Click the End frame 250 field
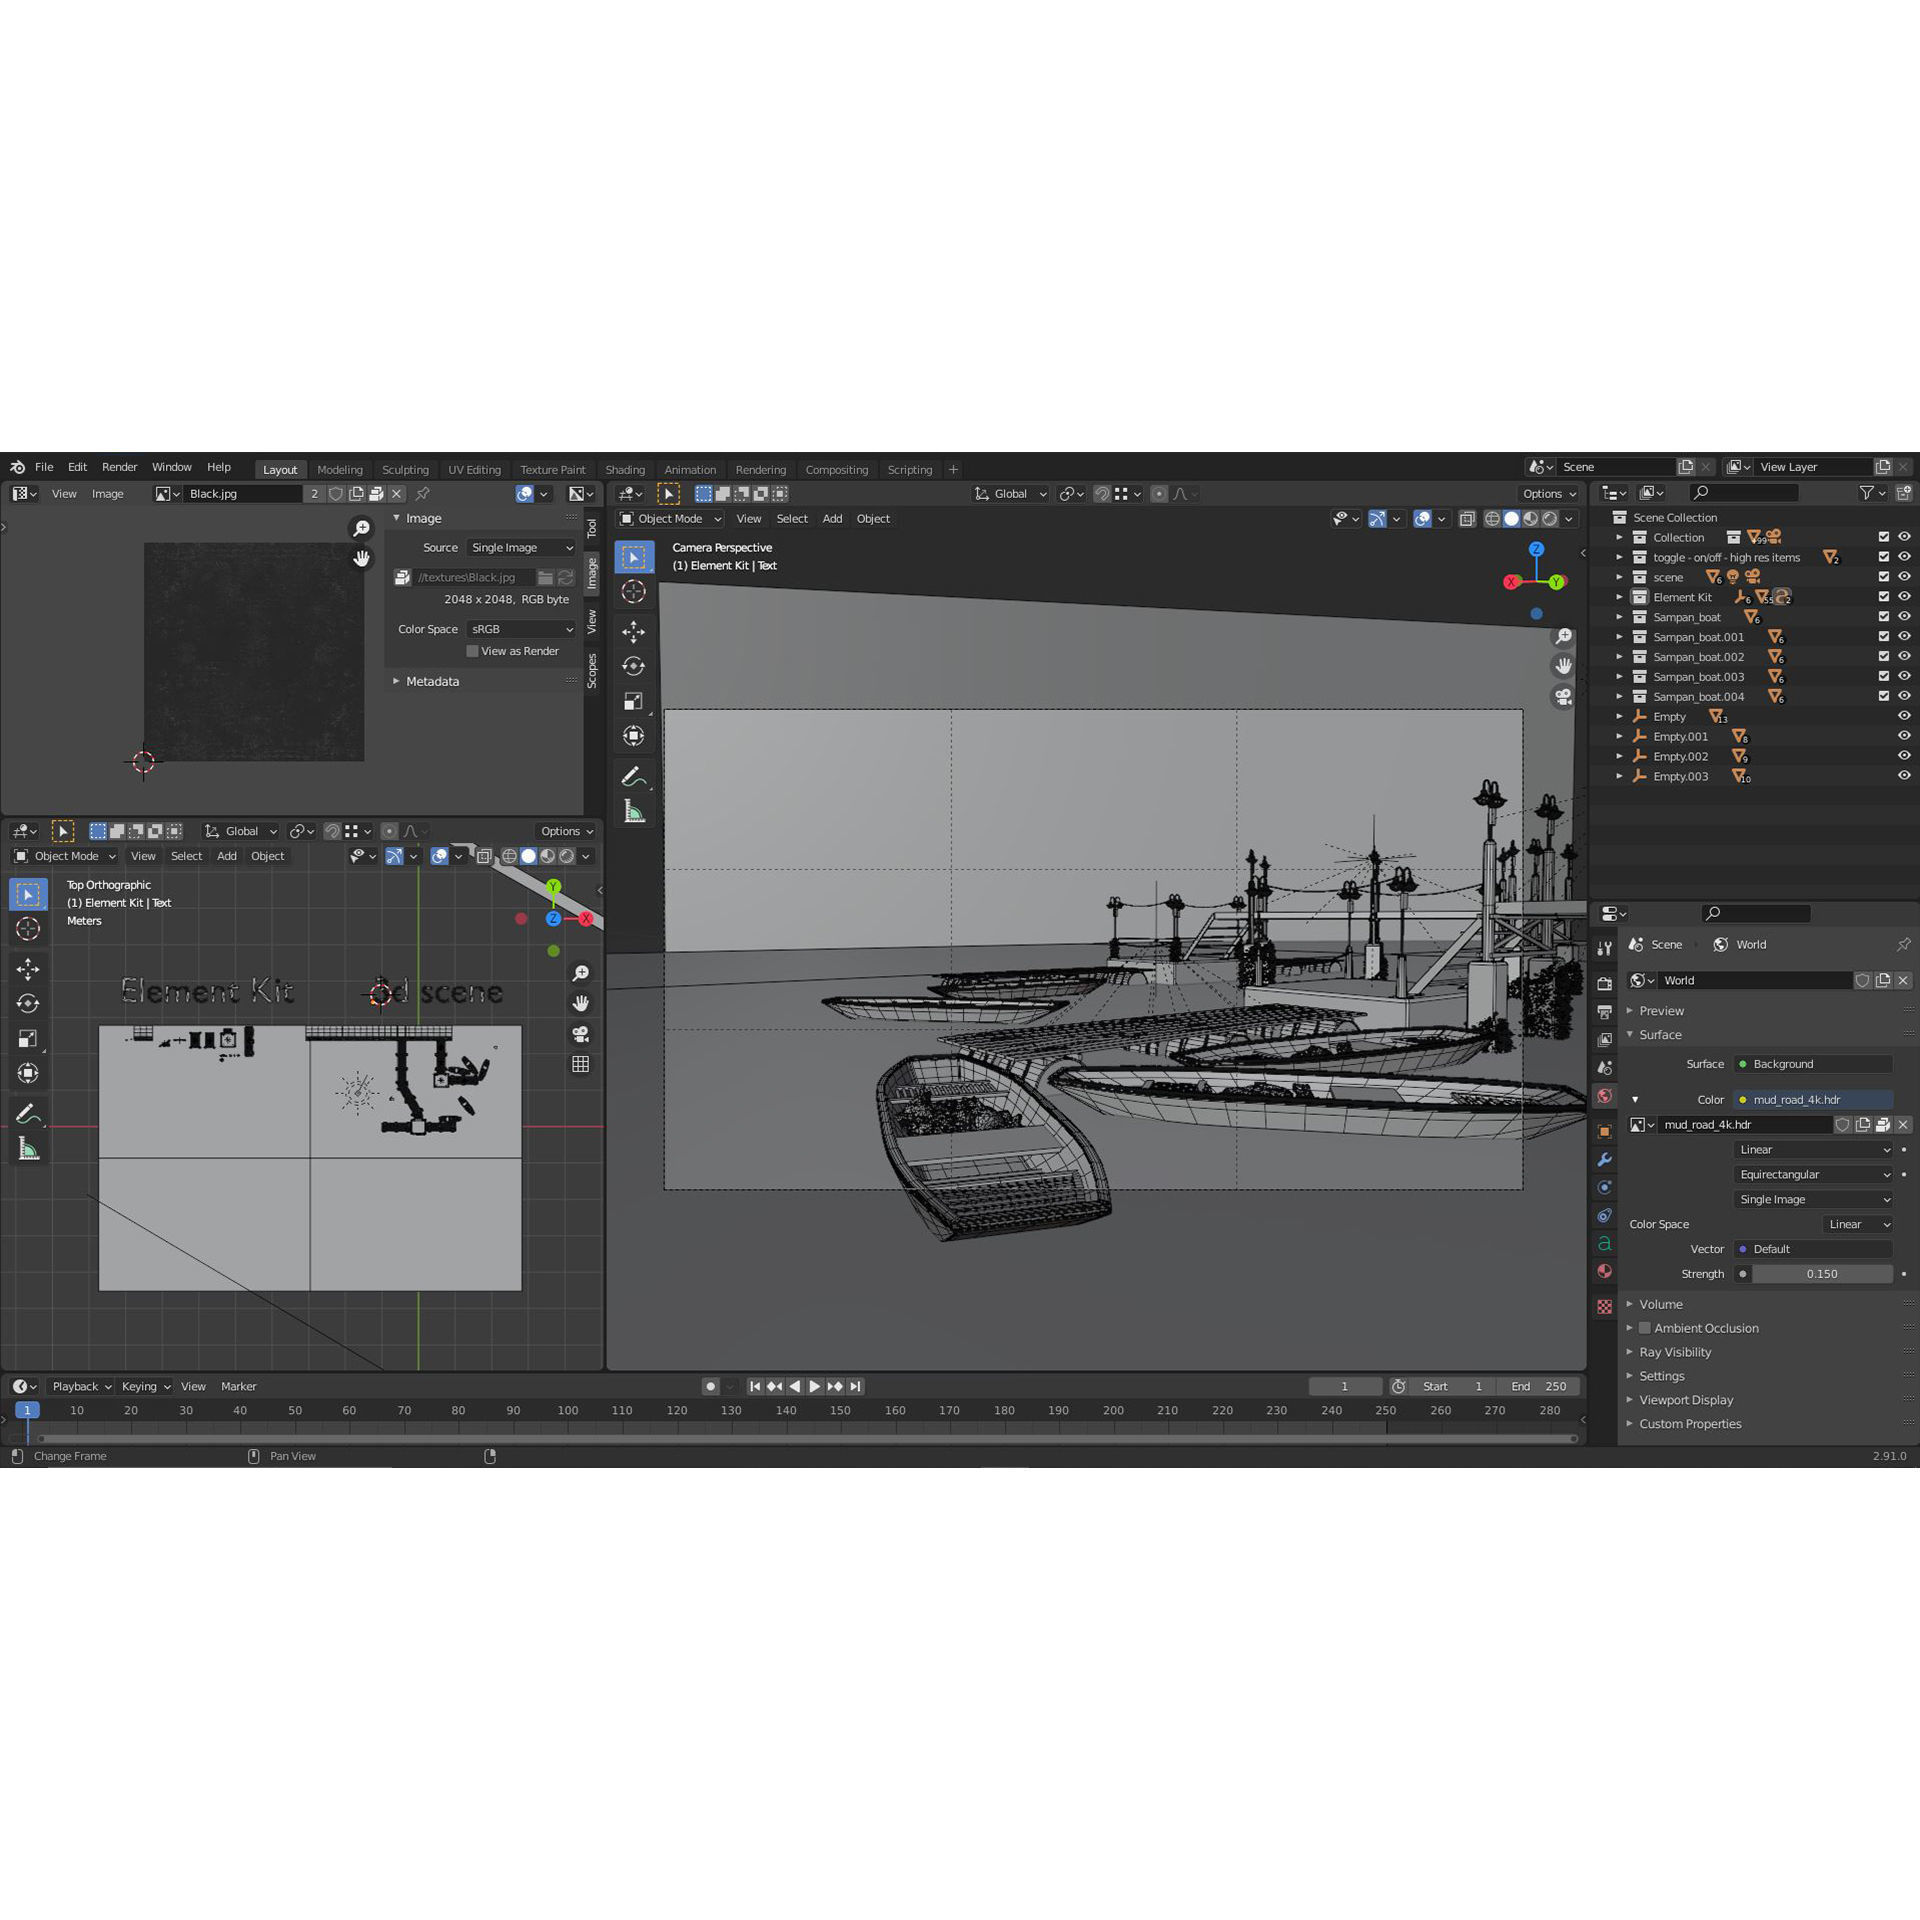The width and height of the screenshot is (1920, 1920). 1540,1386
